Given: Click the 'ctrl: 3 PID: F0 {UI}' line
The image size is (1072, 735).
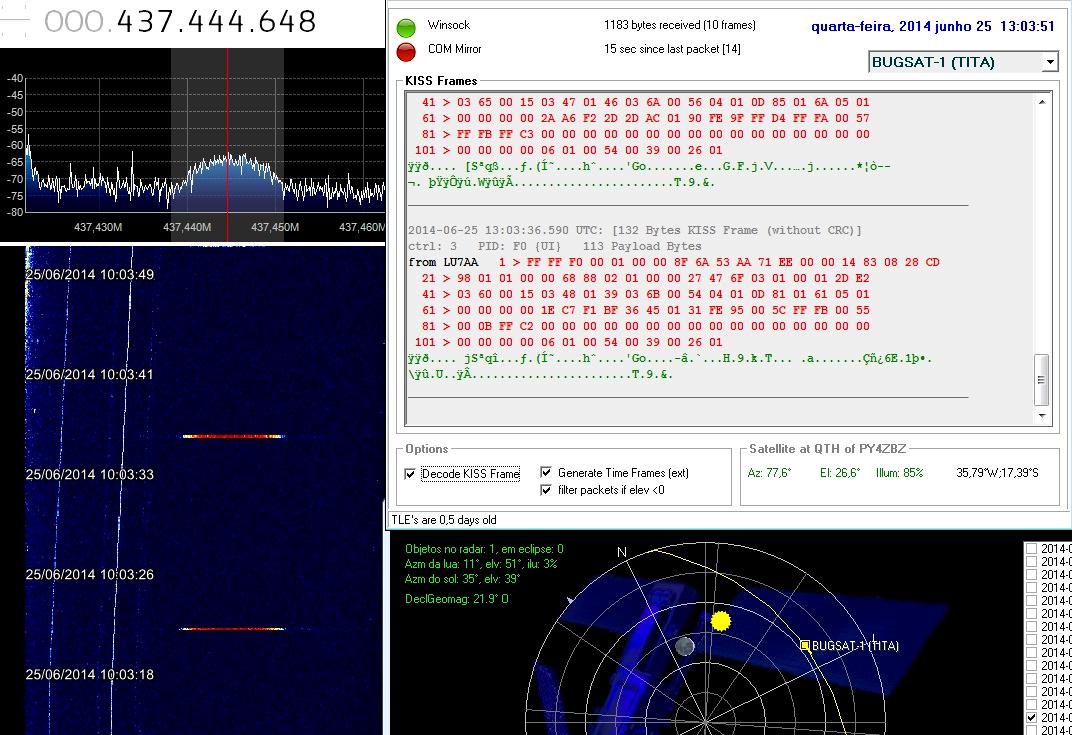Looking at the screenshot, I should 554,246.
